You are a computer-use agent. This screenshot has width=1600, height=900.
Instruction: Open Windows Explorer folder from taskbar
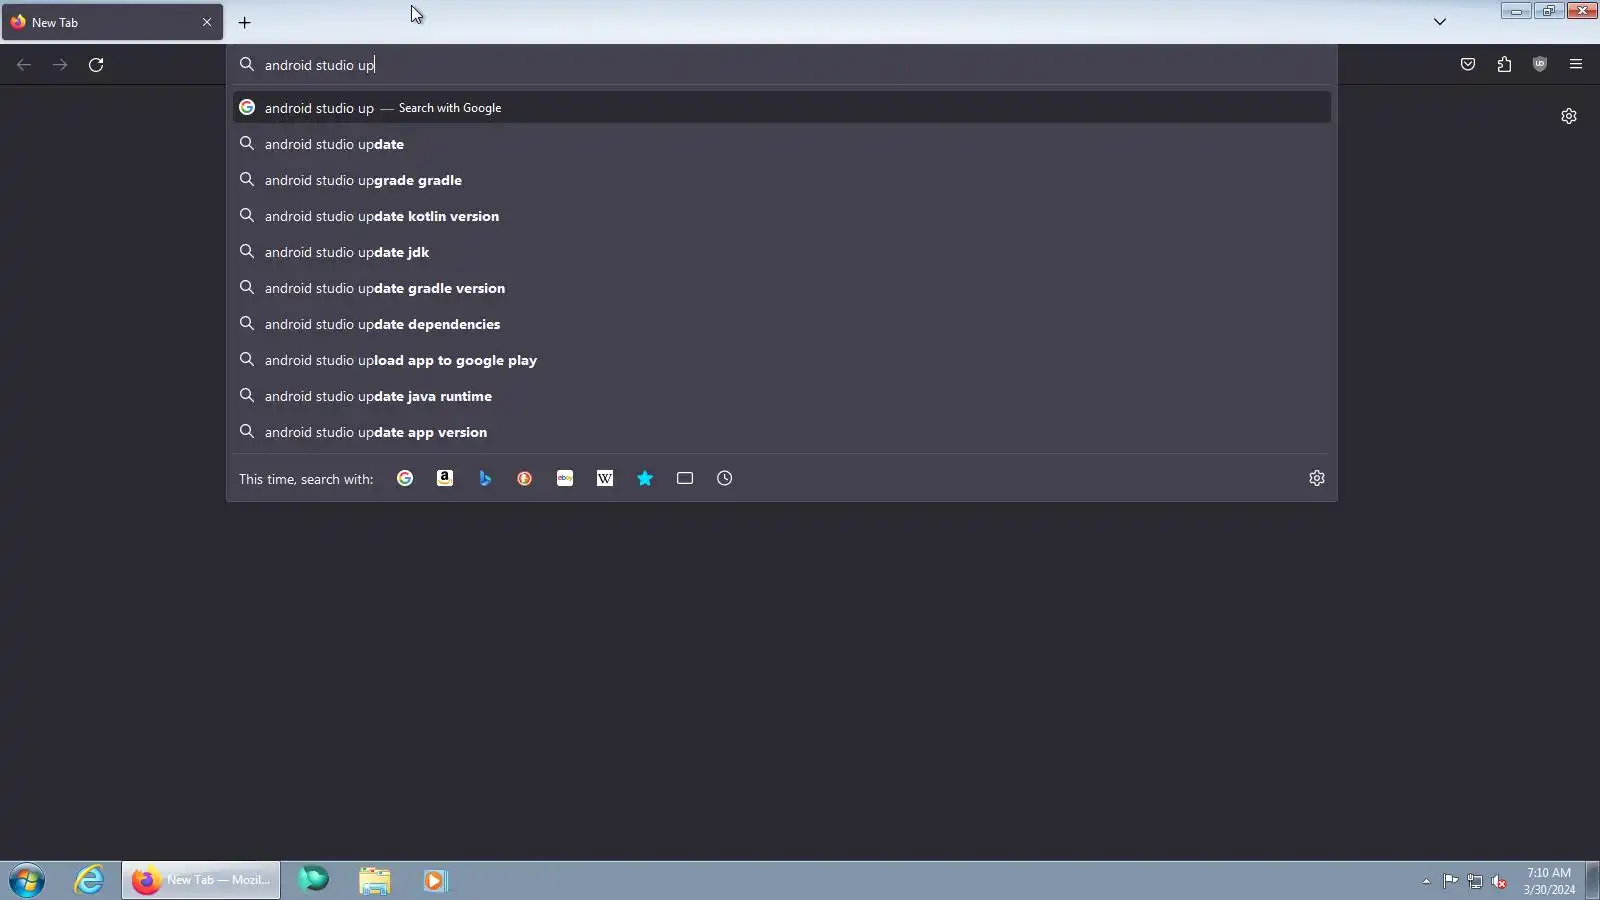(375, 881)
